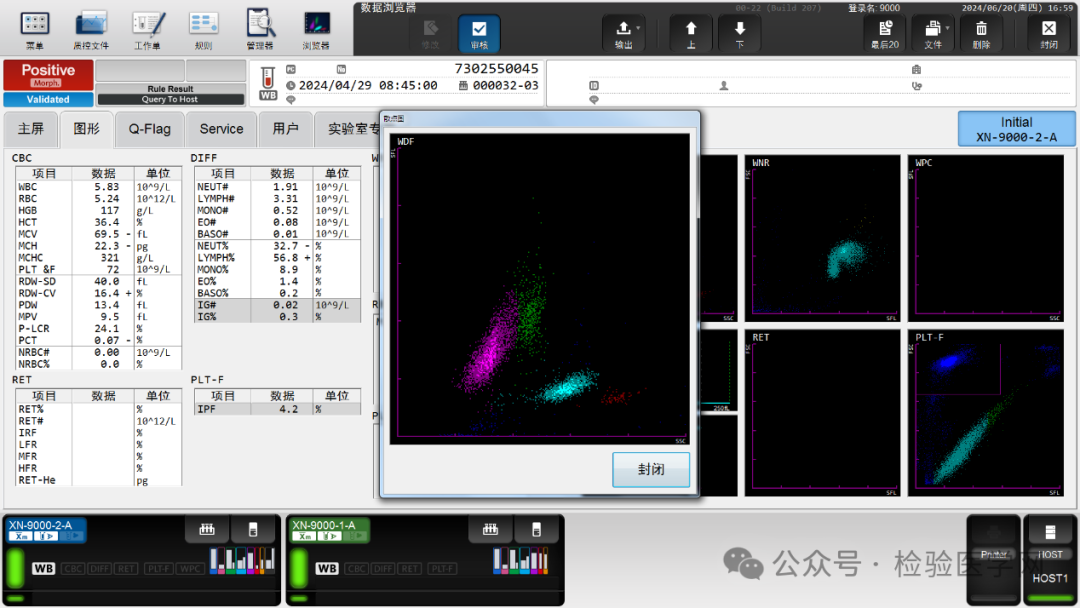This screenshot has width=1080, height=608.
Task: Select the MCV row value 69.5
Action: tap(107, 234)
